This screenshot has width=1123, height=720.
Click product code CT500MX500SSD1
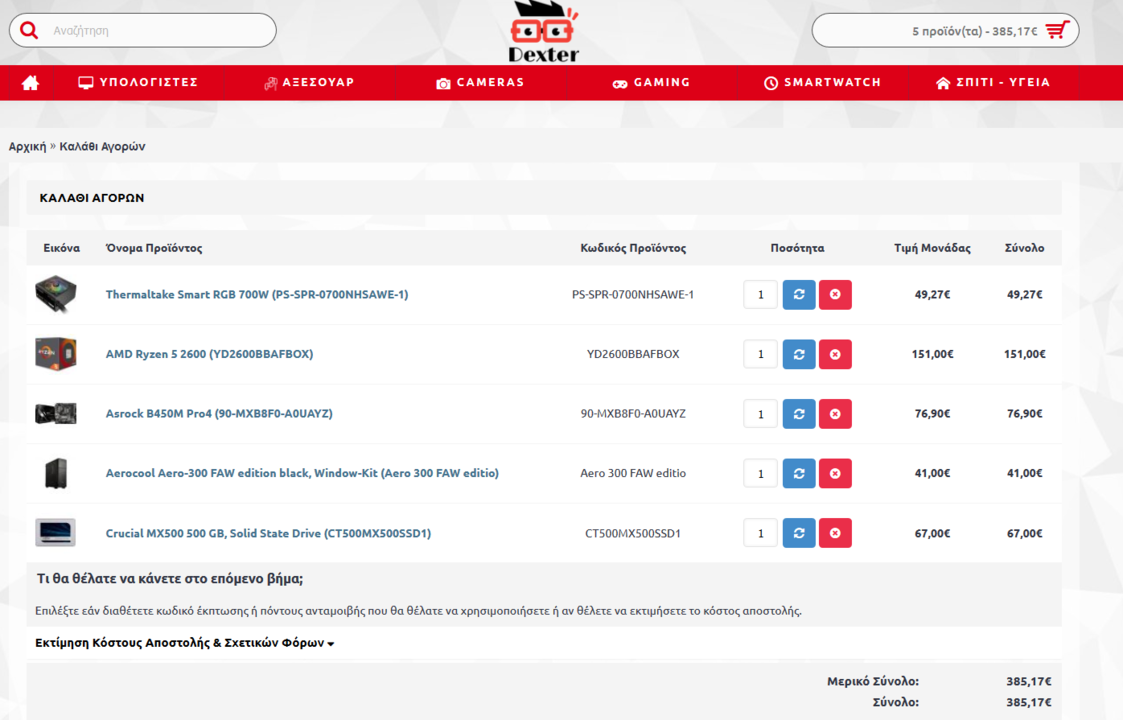pos(633,533)
